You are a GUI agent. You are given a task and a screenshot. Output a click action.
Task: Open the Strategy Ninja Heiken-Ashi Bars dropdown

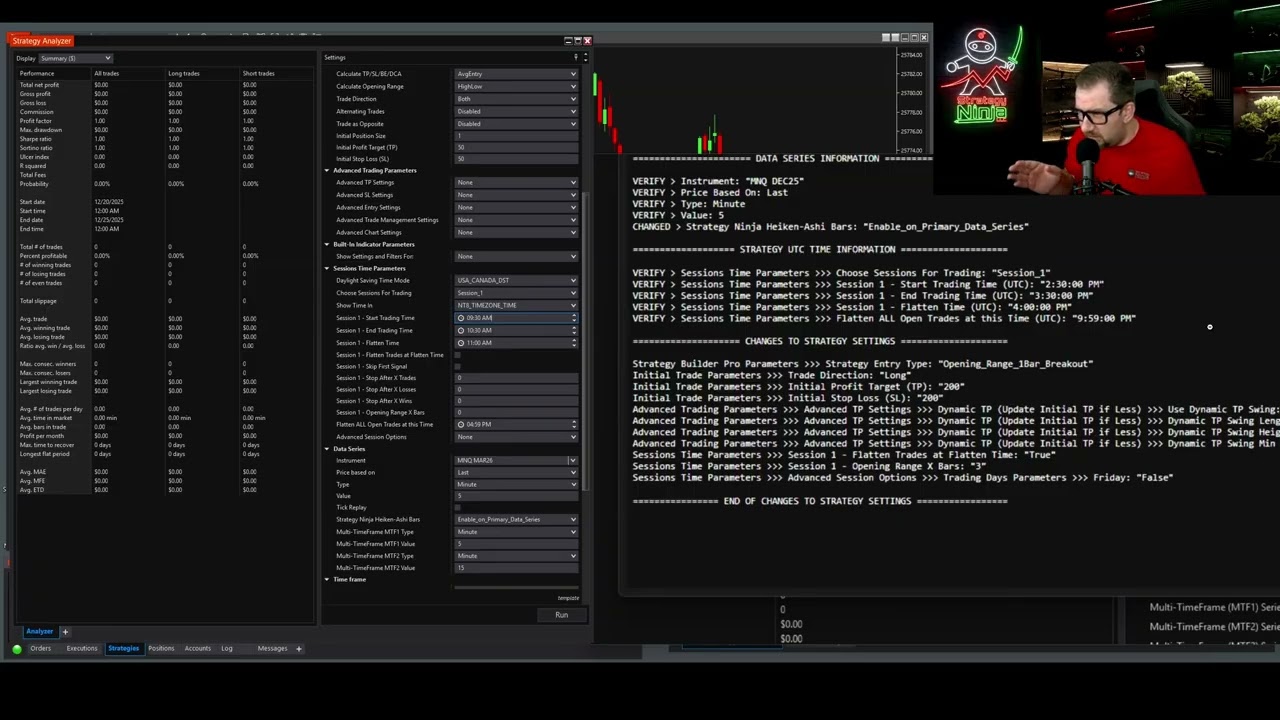click(x=516, y=519)
